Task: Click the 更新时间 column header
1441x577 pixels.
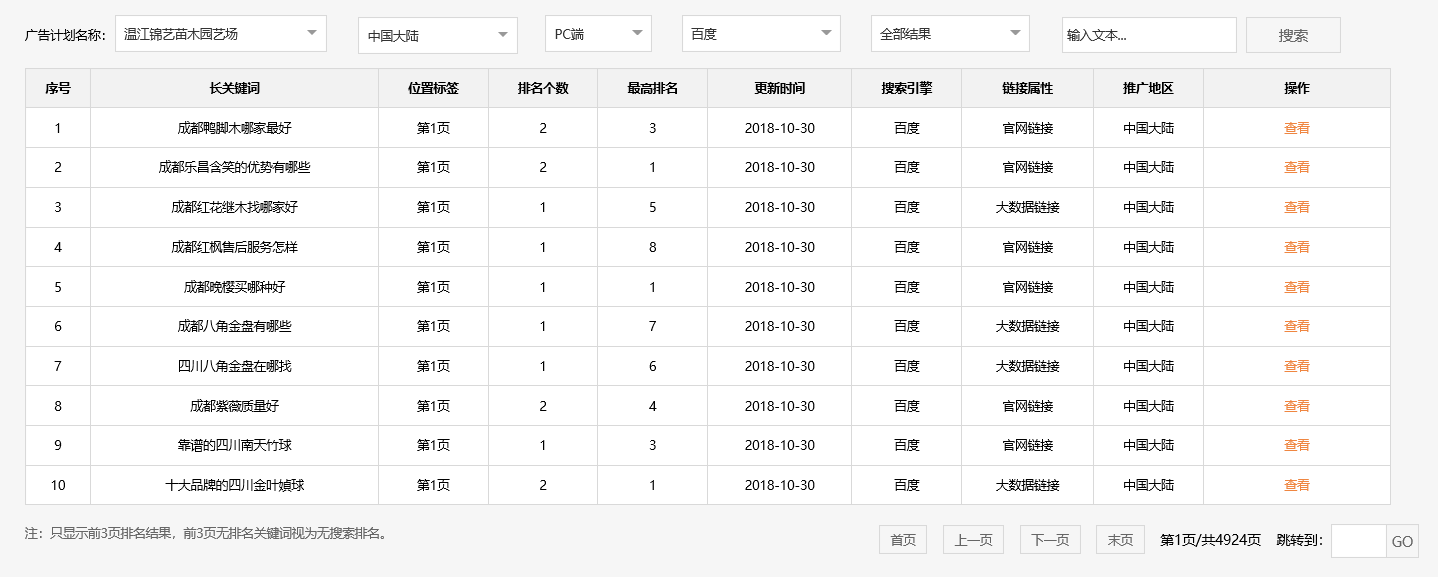Action: coord(779,88)
